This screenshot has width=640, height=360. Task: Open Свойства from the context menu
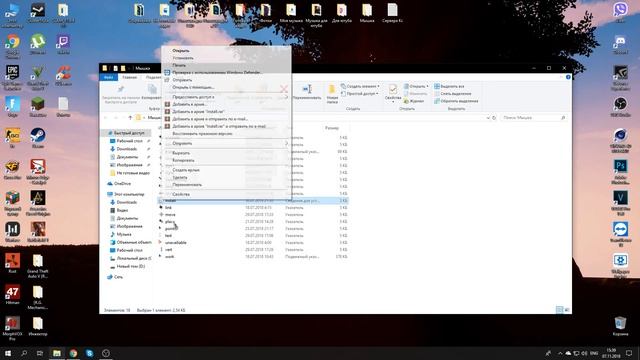(x=181, y=194)
